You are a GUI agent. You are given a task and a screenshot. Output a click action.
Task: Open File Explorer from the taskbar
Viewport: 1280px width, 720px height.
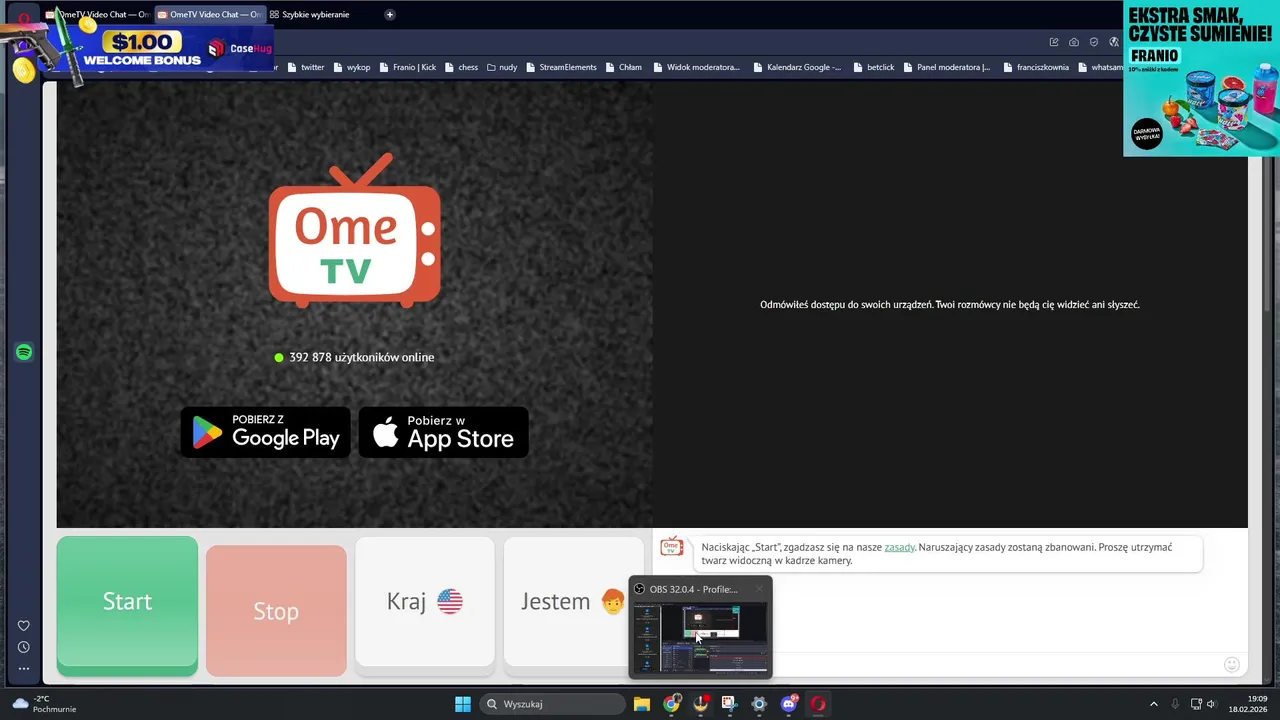click(x=642, y=704)
